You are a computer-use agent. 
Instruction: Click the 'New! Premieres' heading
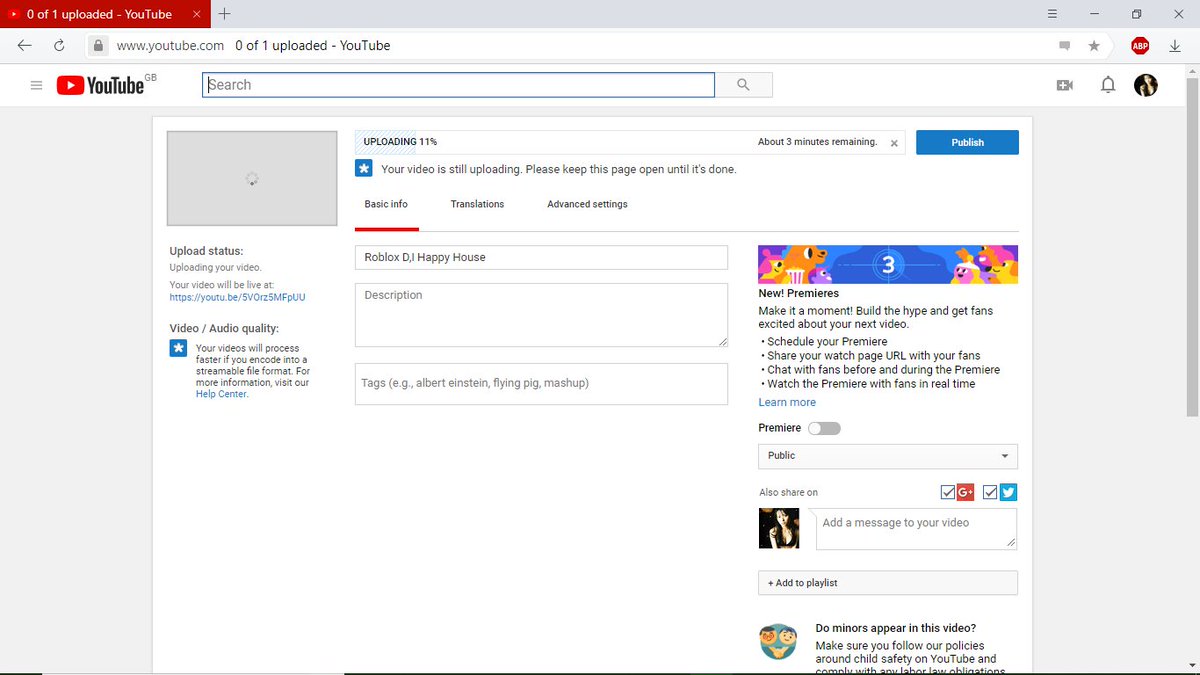tap(799, 294)
